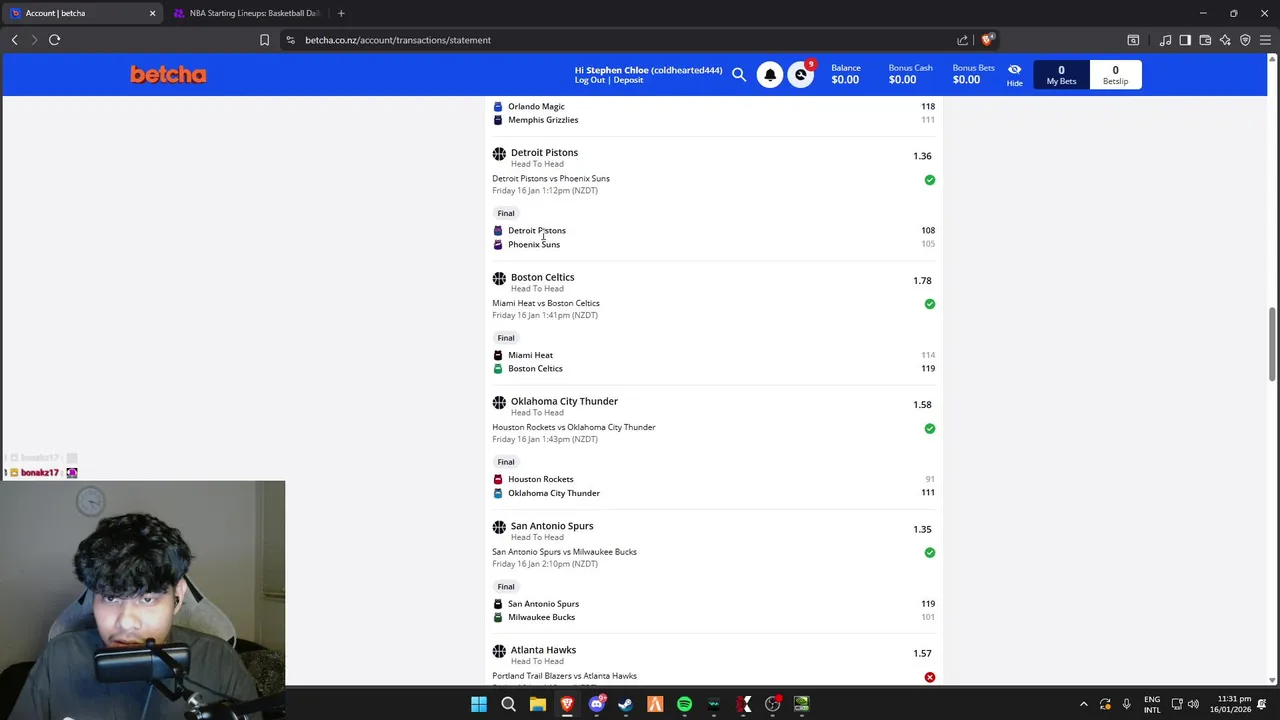Open the My Bets tab

pyautogui.click(x=1061, y=75)
